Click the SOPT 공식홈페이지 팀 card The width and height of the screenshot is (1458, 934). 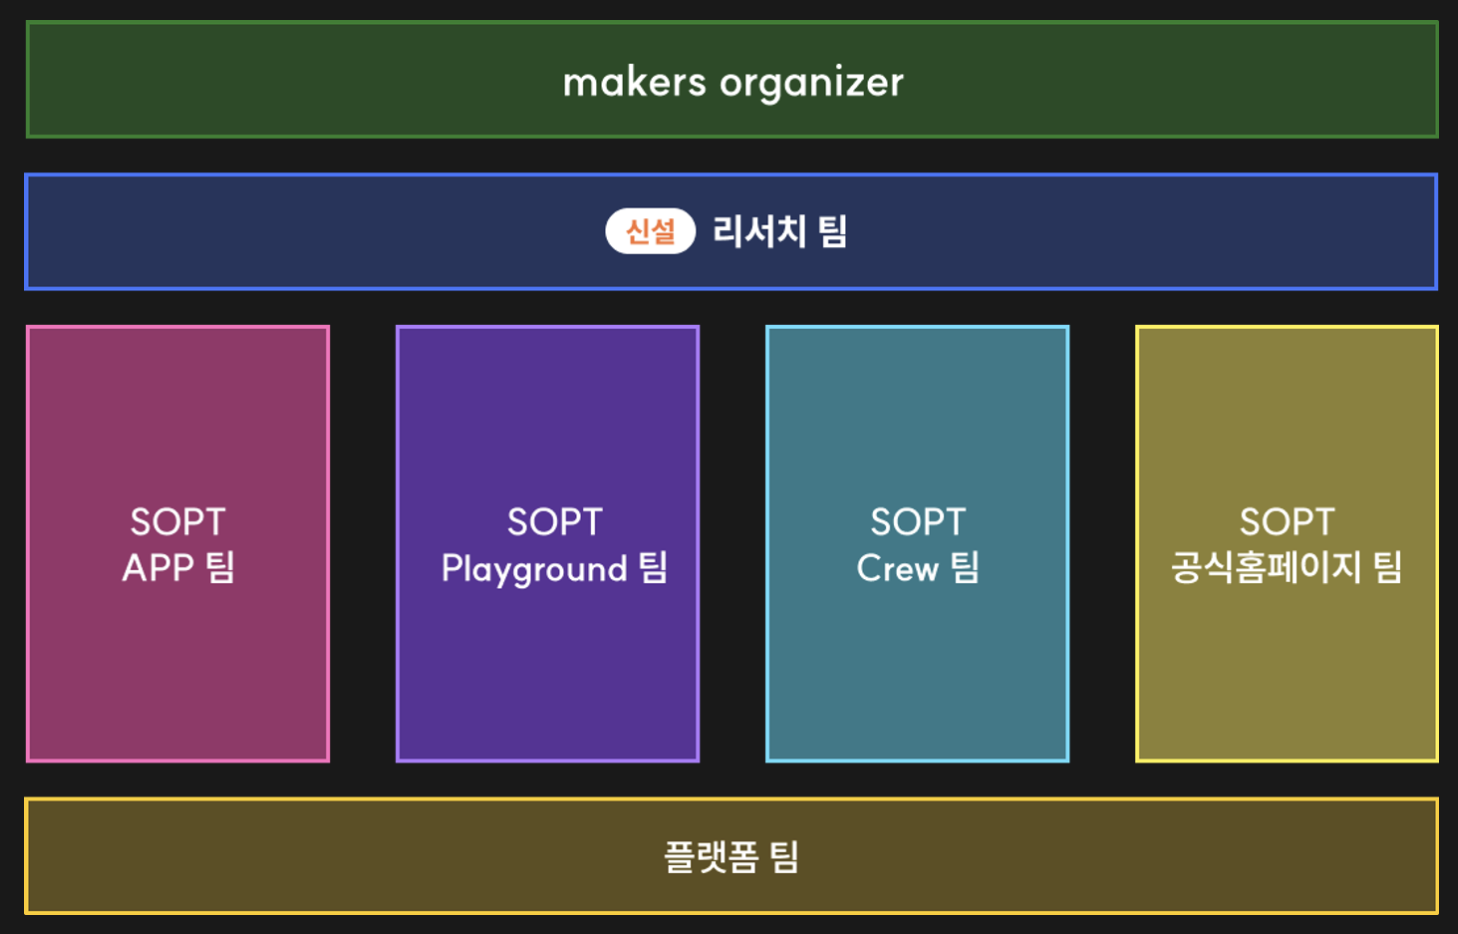point(1287,544)
